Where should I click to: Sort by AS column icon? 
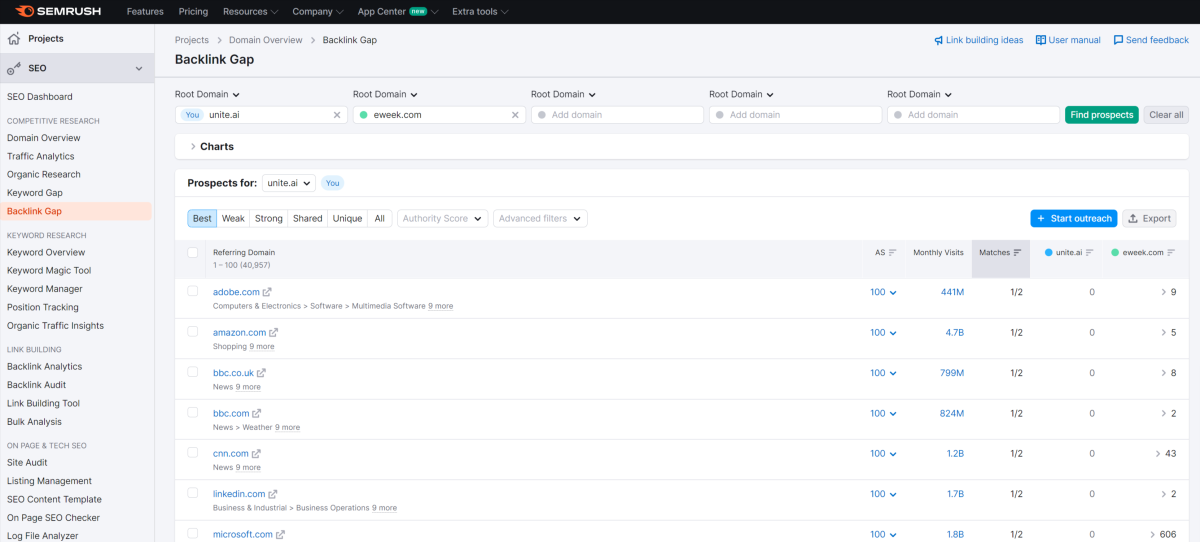(892, 253)
